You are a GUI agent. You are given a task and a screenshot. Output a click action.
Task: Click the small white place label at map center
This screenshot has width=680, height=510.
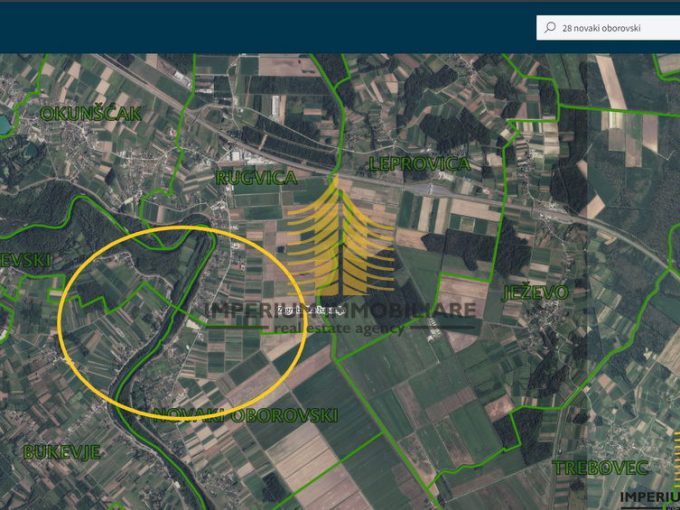pos(311,311)
